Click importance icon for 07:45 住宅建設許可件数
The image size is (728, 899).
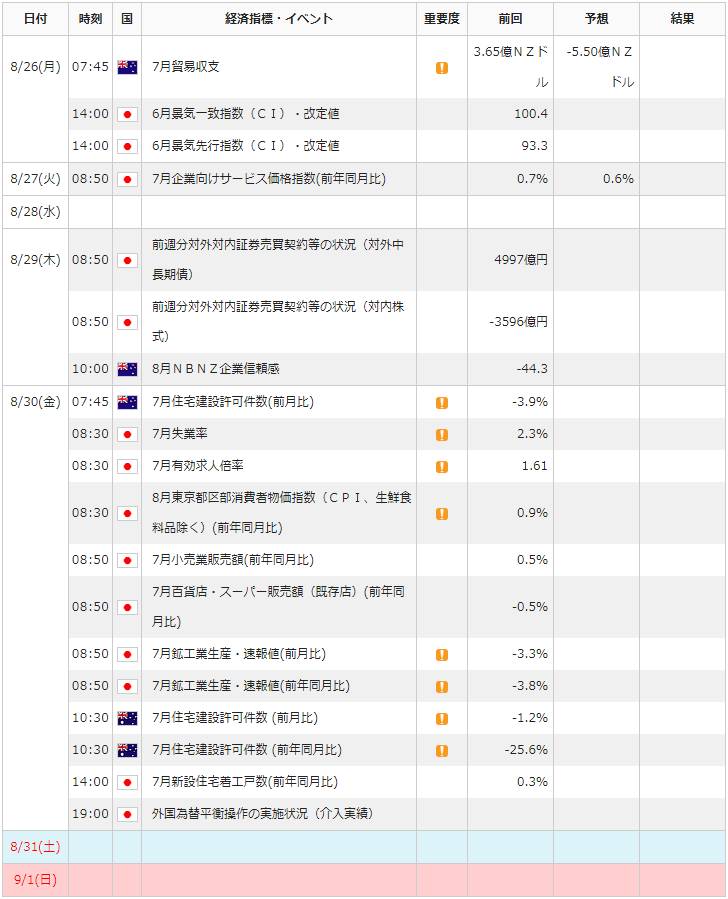pos(441,402)
